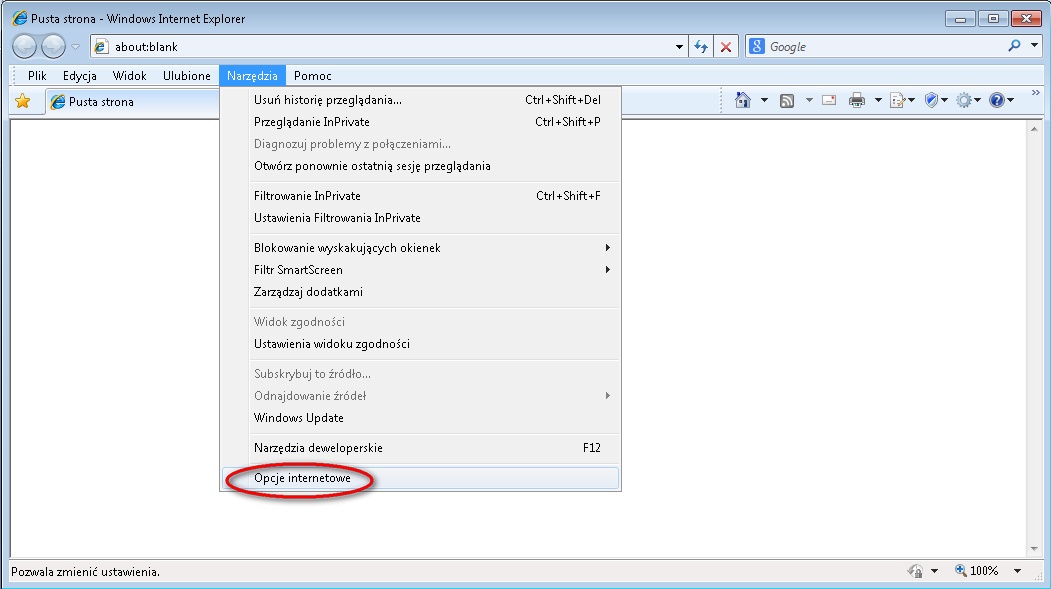This screenshot has width=1051, height=589.
Task: Open the search provider dropdown arrow
Action: 1034,46
